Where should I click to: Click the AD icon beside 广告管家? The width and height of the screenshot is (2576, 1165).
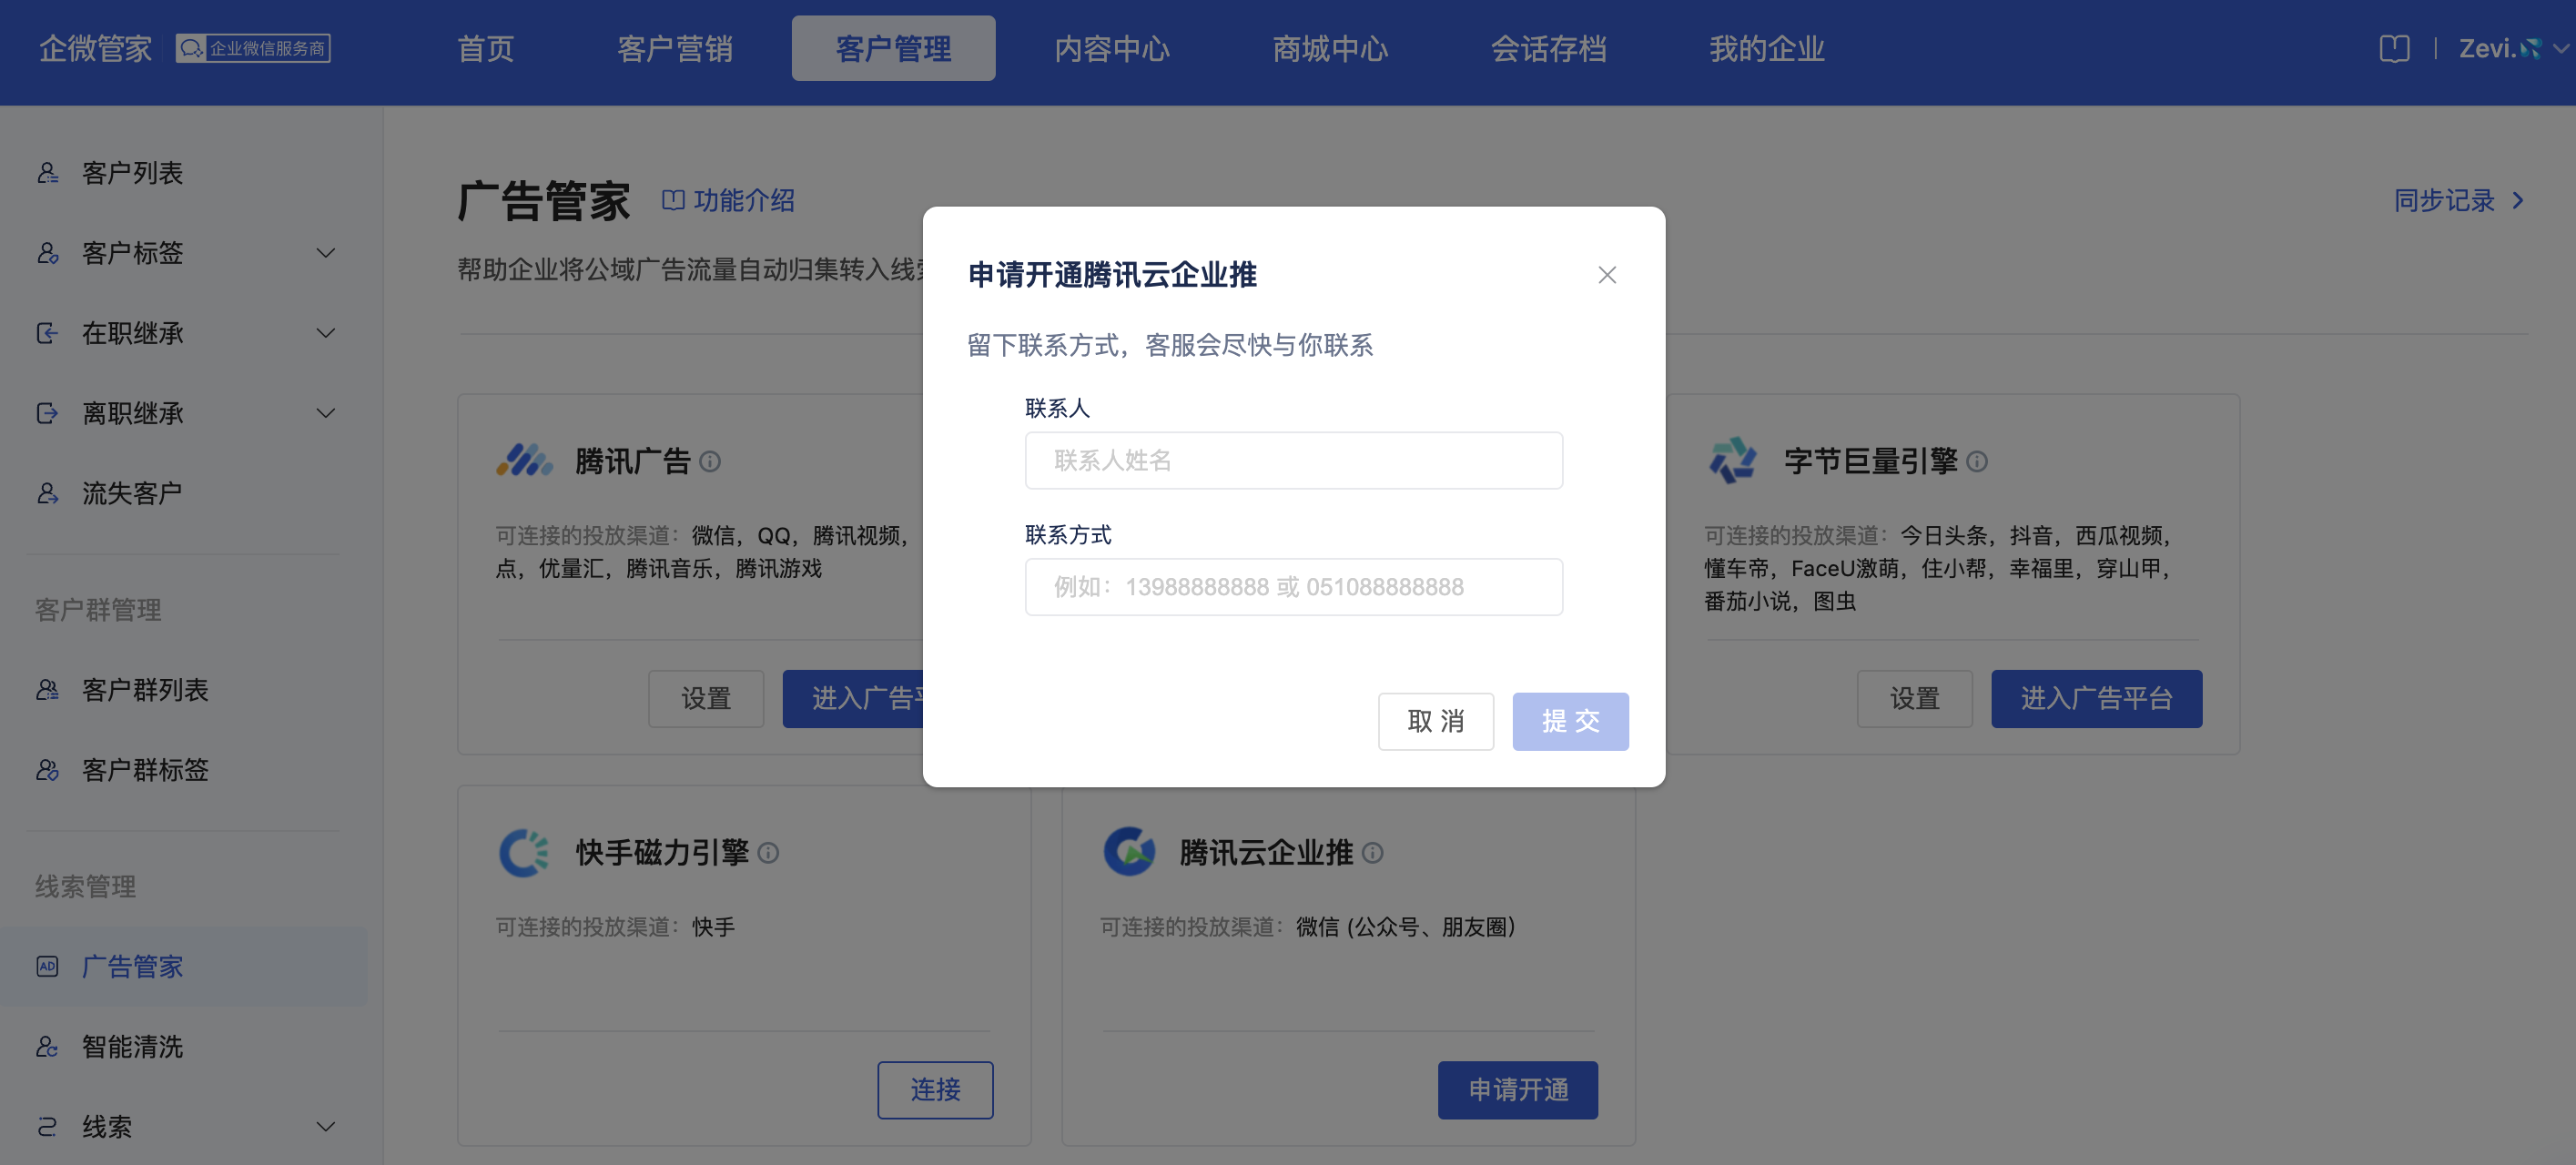coord(47,966)
